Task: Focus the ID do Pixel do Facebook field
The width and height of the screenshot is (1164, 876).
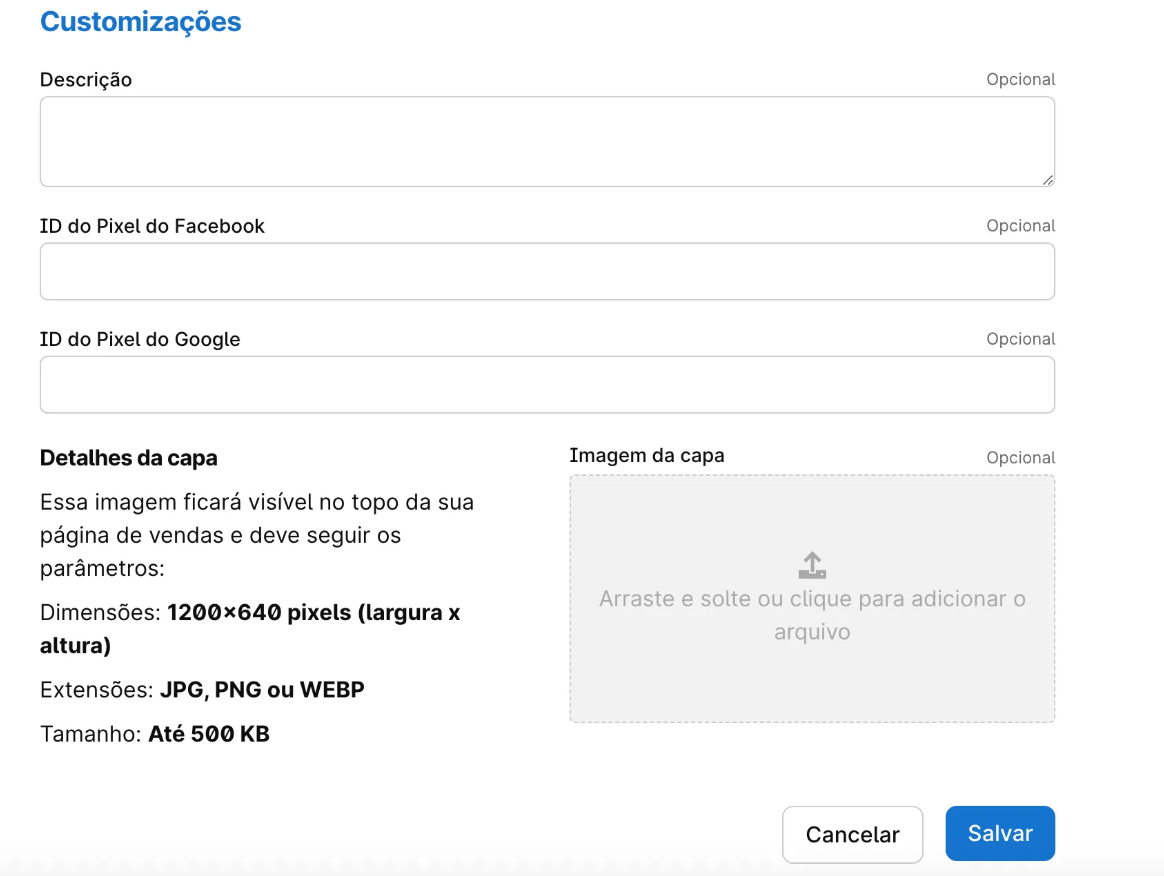Action: click(x=546, y=271)
